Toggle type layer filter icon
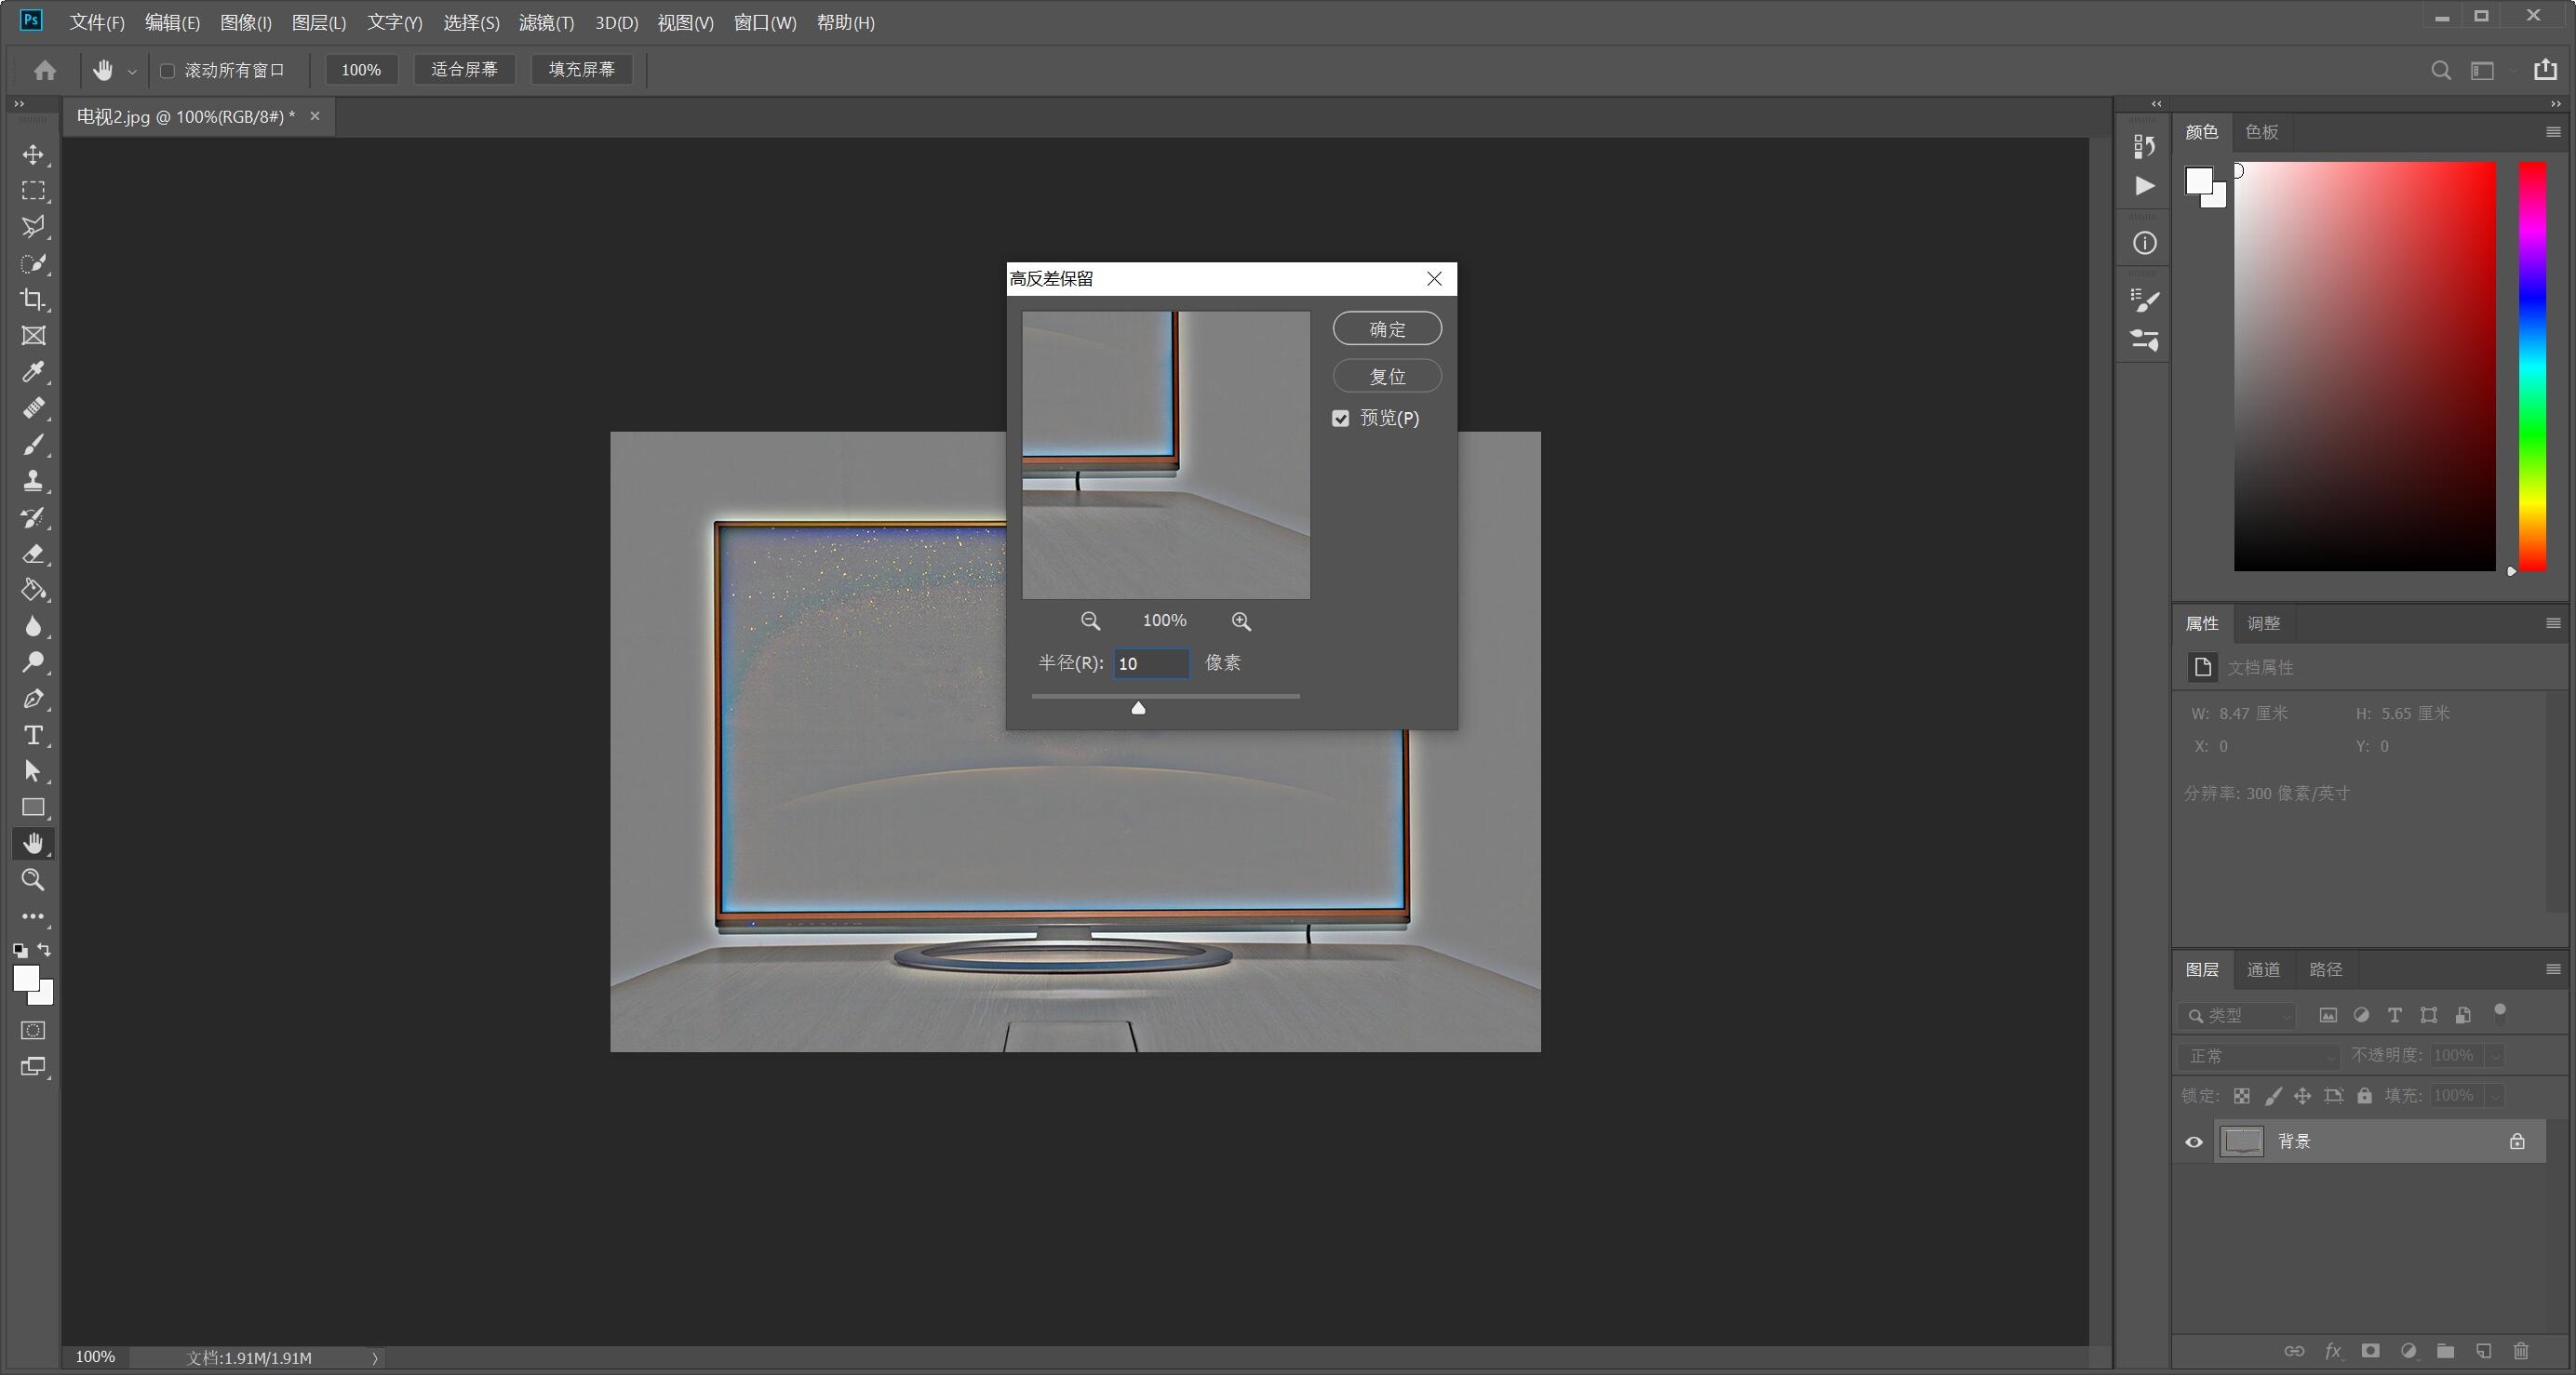Image resolution: width=2576 pixels, height=1375 pixels. point(2395,1015)
